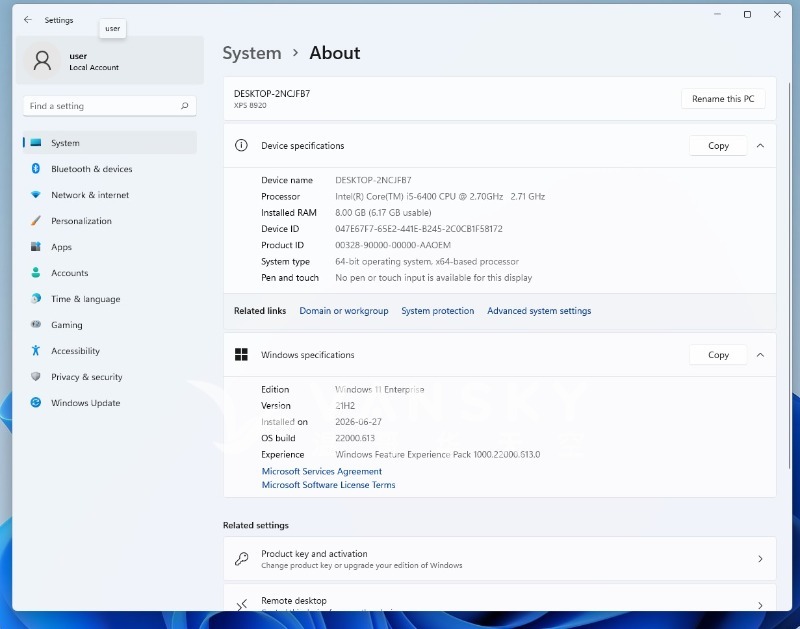Go to Bluetooth & devices settings
Image resolution: width=800 pixels, height=629 pixels.
[110, 169]
